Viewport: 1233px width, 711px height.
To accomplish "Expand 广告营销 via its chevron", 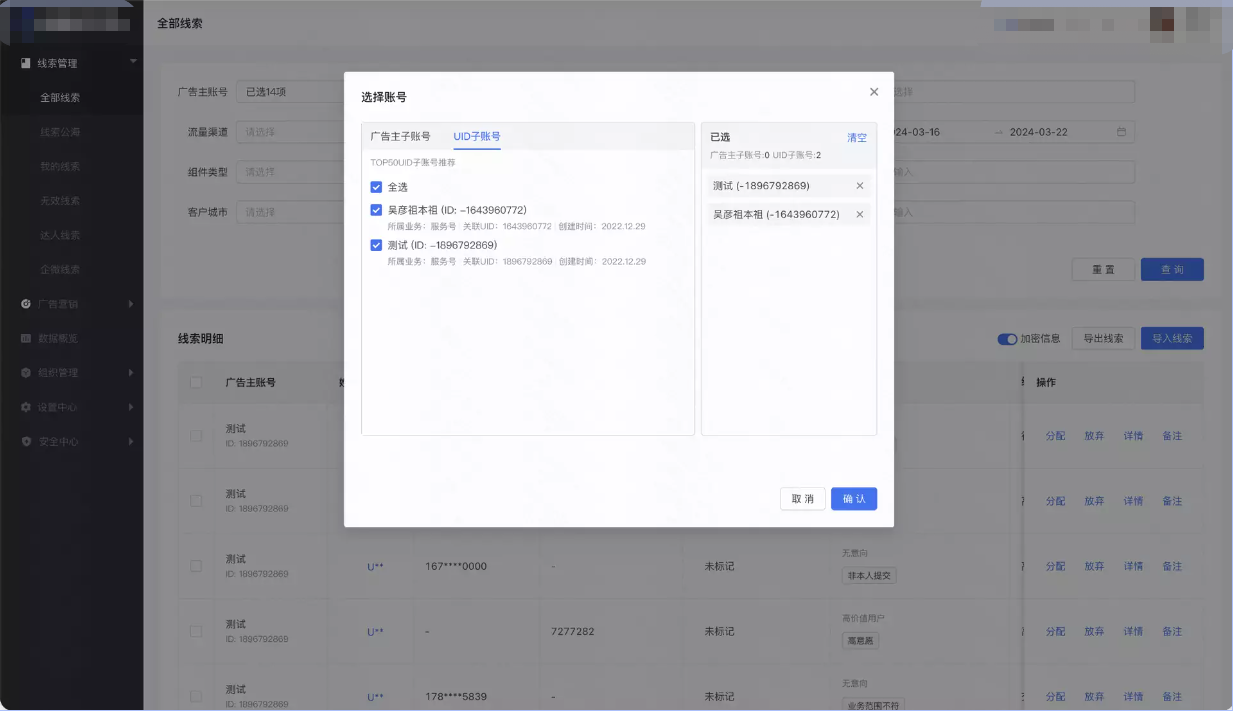I will pyautogui.click(x=132, y=304).
